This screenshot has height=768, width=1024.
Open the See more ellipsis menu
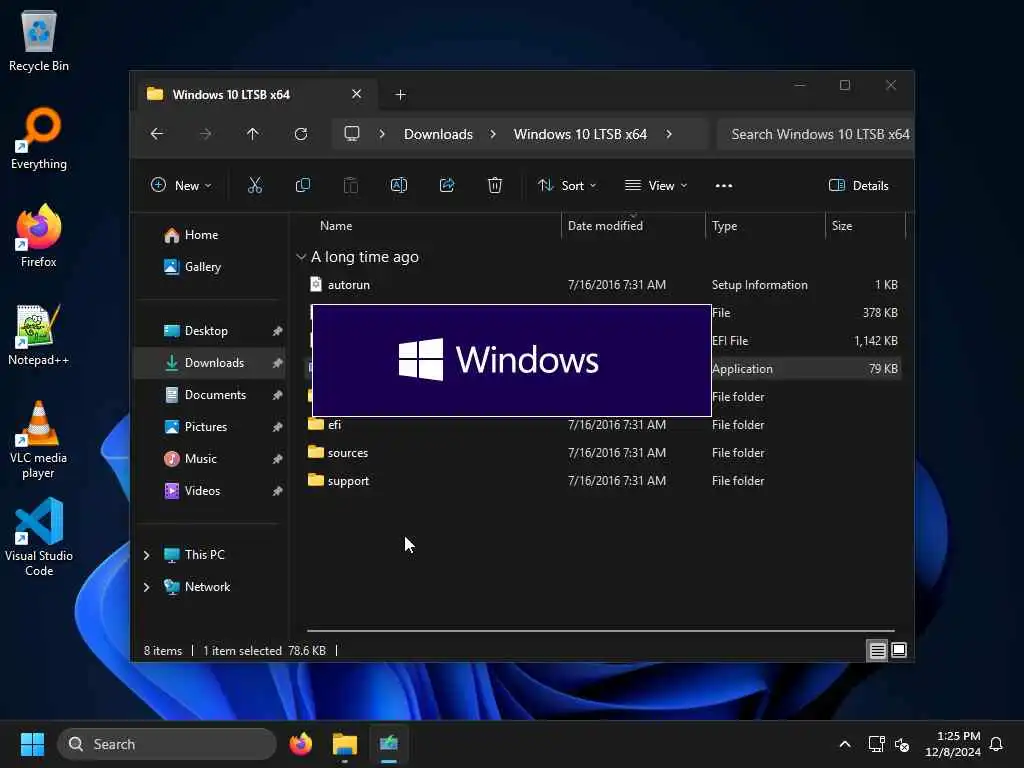[x=724, y=185]
